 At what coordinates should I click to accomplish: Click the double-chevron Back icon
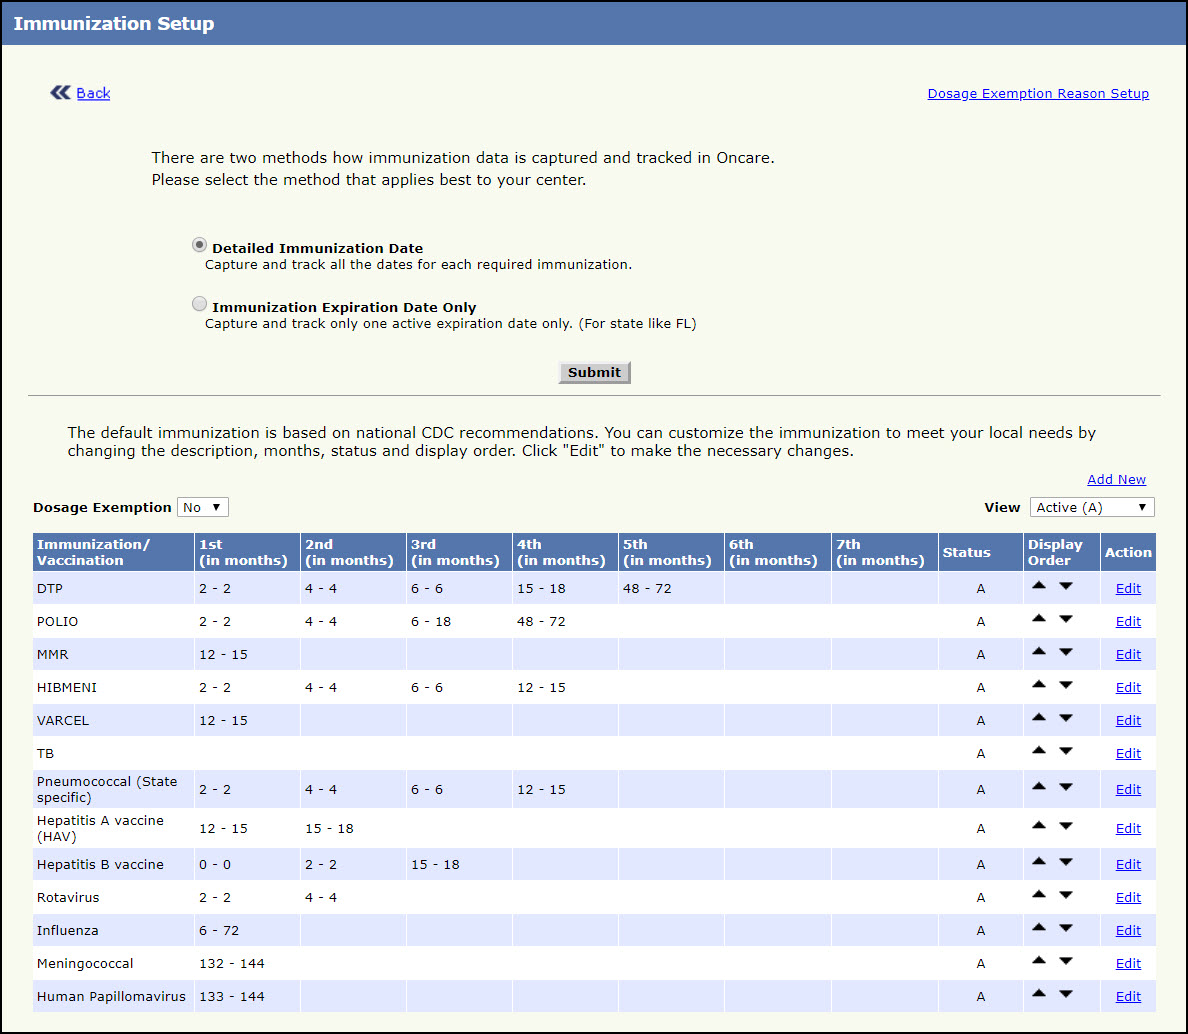60,93
